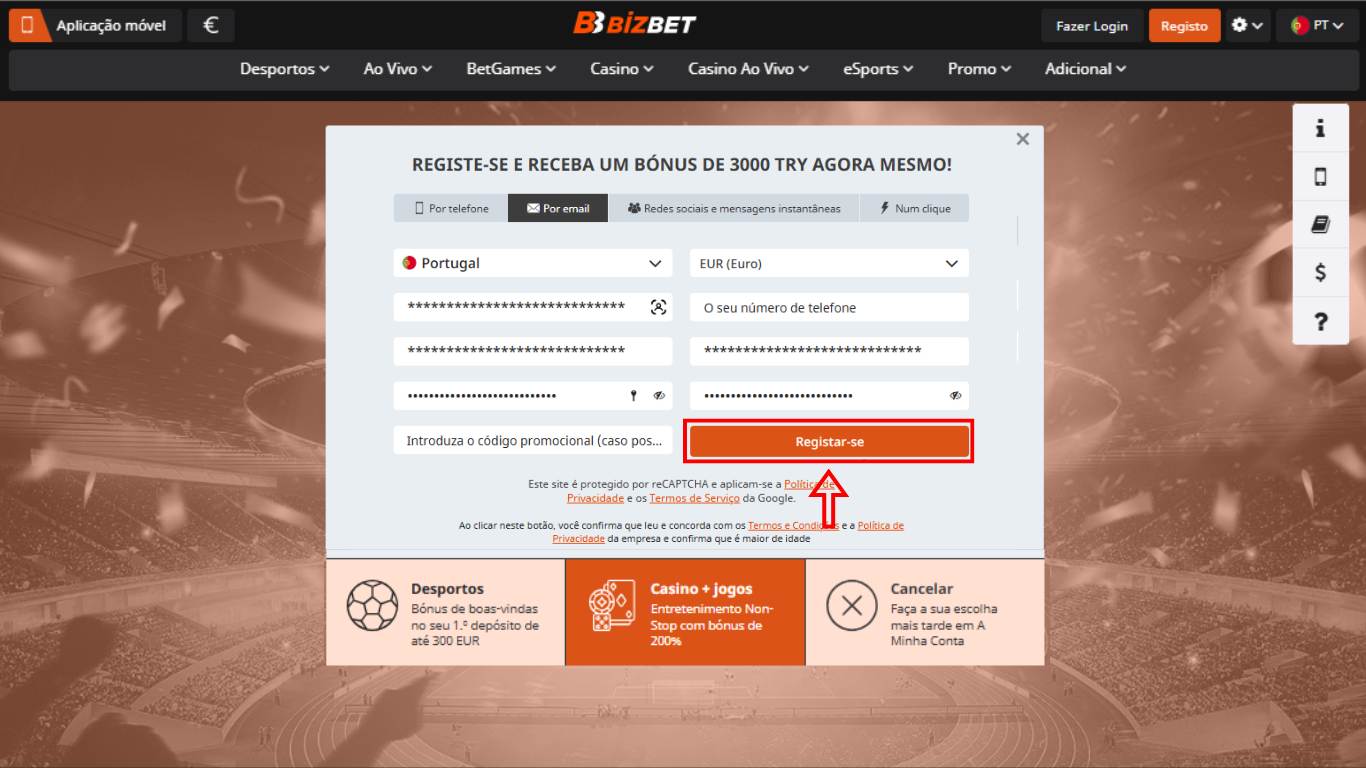Select Redes sociais e mensagens instantâneas tab

point(734,208)
